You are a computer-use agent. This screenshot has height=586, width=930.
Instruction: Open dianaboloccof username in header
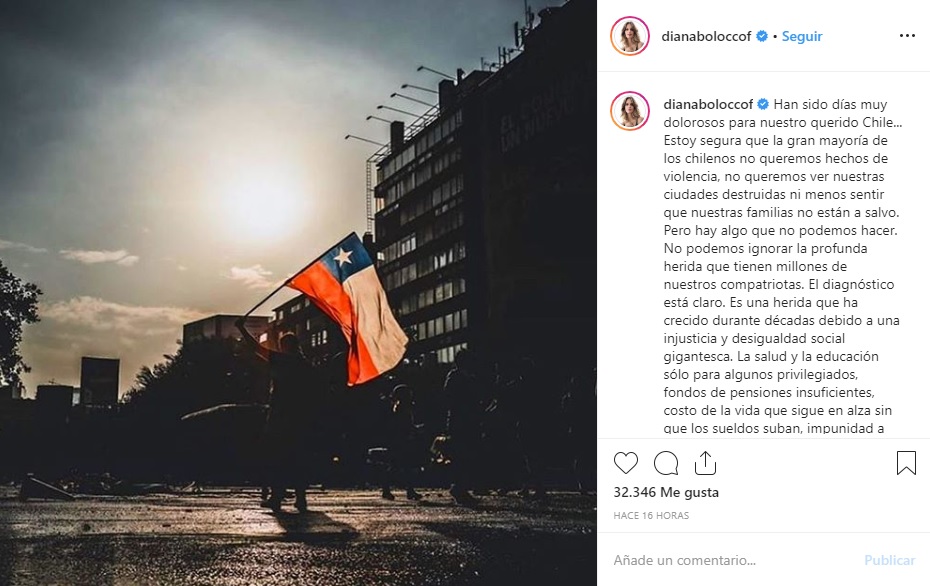(x=706, y=36)
